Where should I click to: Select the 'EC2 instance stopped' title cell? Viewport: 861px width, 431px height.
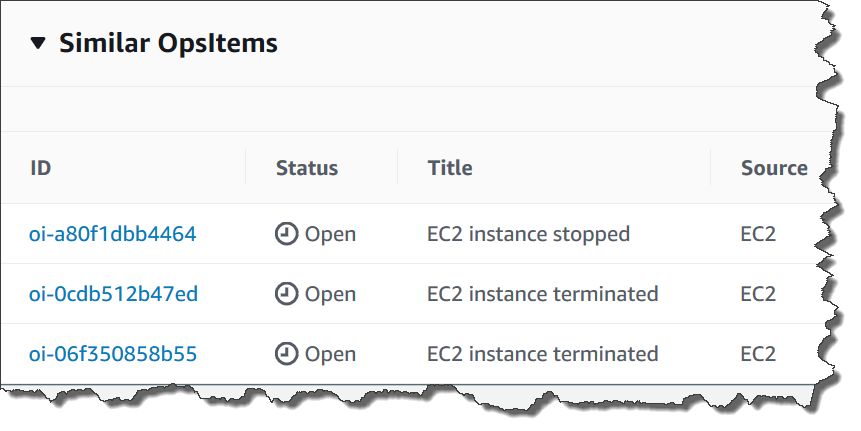tap(528, 234)
